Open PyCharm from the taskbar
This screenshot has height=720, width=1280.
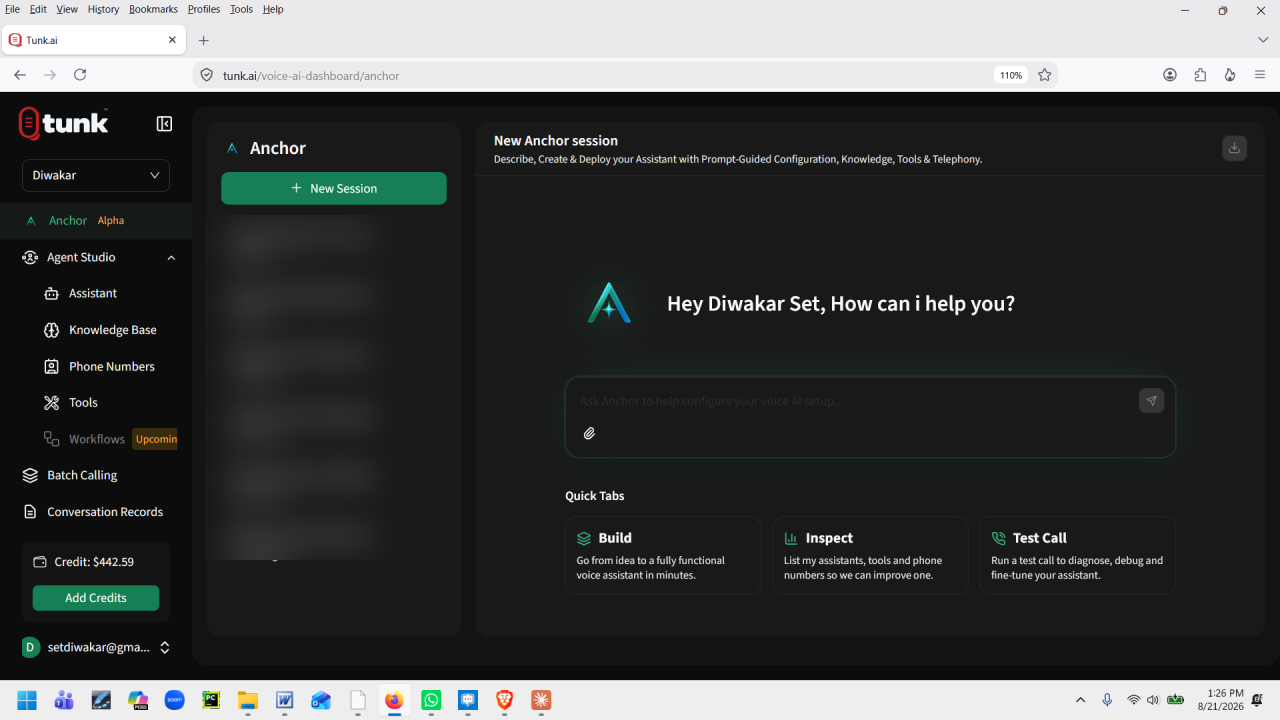211,700
